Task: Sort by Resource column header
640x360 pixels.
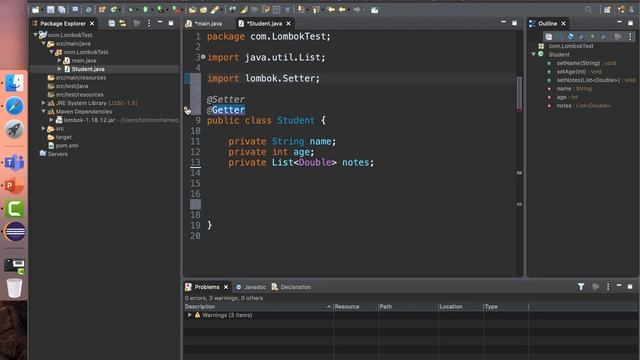Action: tap(356, 307)
